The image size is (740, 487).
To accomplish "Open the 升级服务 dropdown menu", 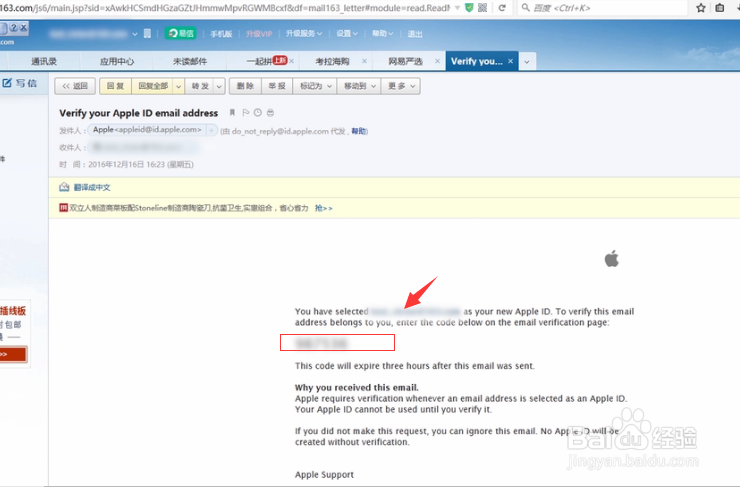I will pyautogui.click(x=304, y=34).
